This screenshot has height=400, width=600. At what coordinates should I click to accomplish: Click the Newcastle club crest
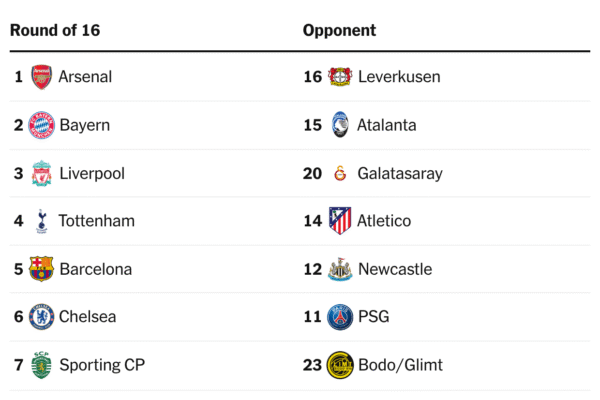(340, 269)
